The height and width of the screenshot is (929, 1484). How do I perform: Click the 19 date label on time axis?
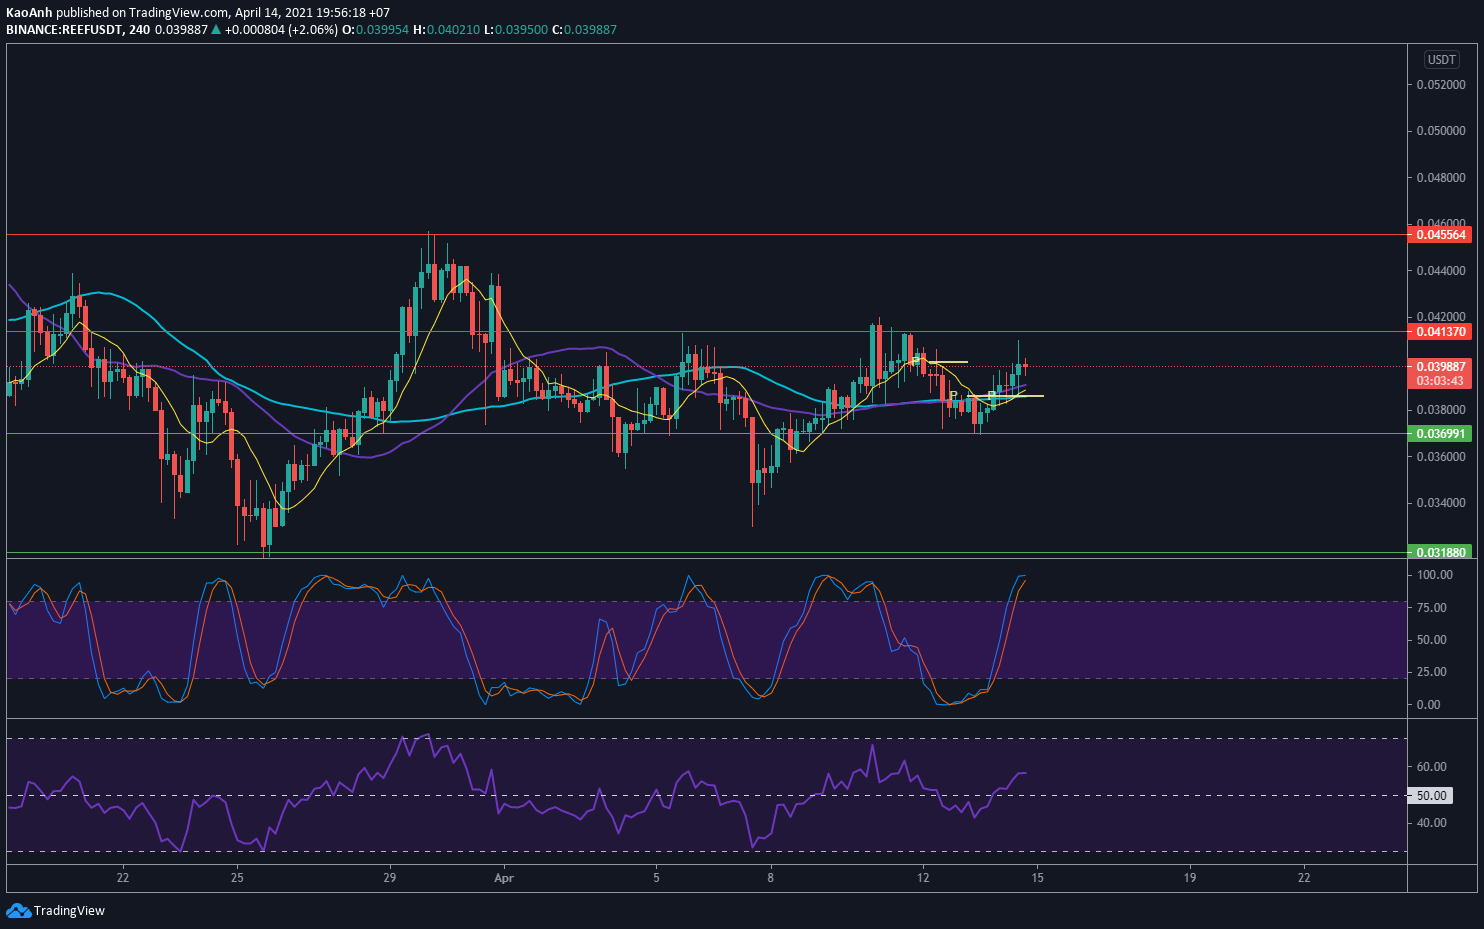[1190, 878]
